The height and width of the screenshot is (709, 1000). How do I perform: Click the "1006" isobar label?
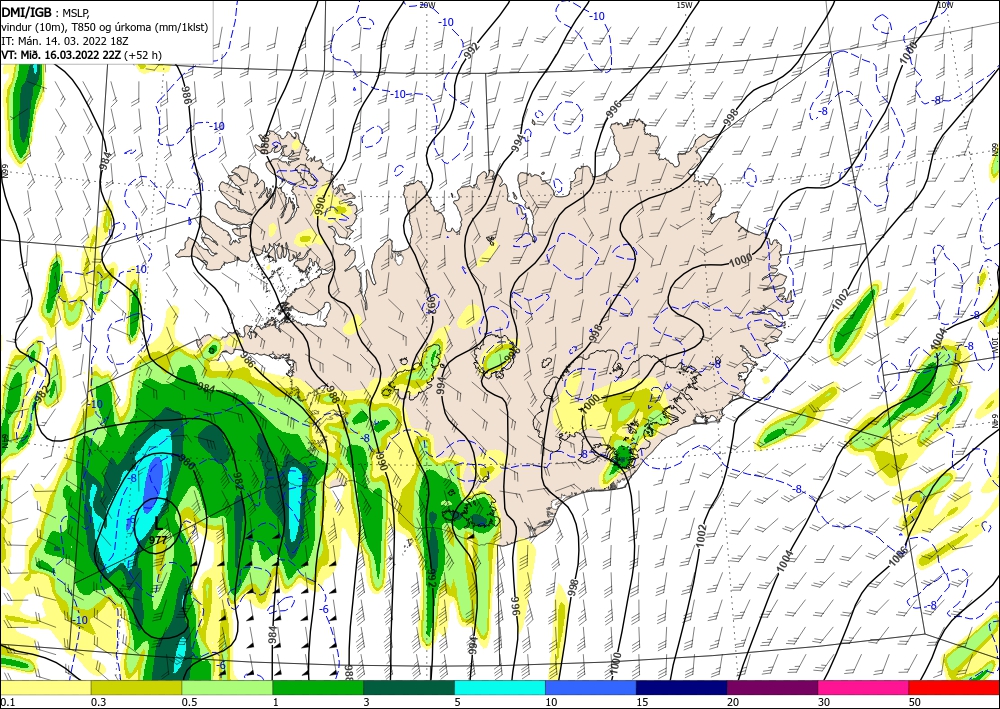pos(897,557)
